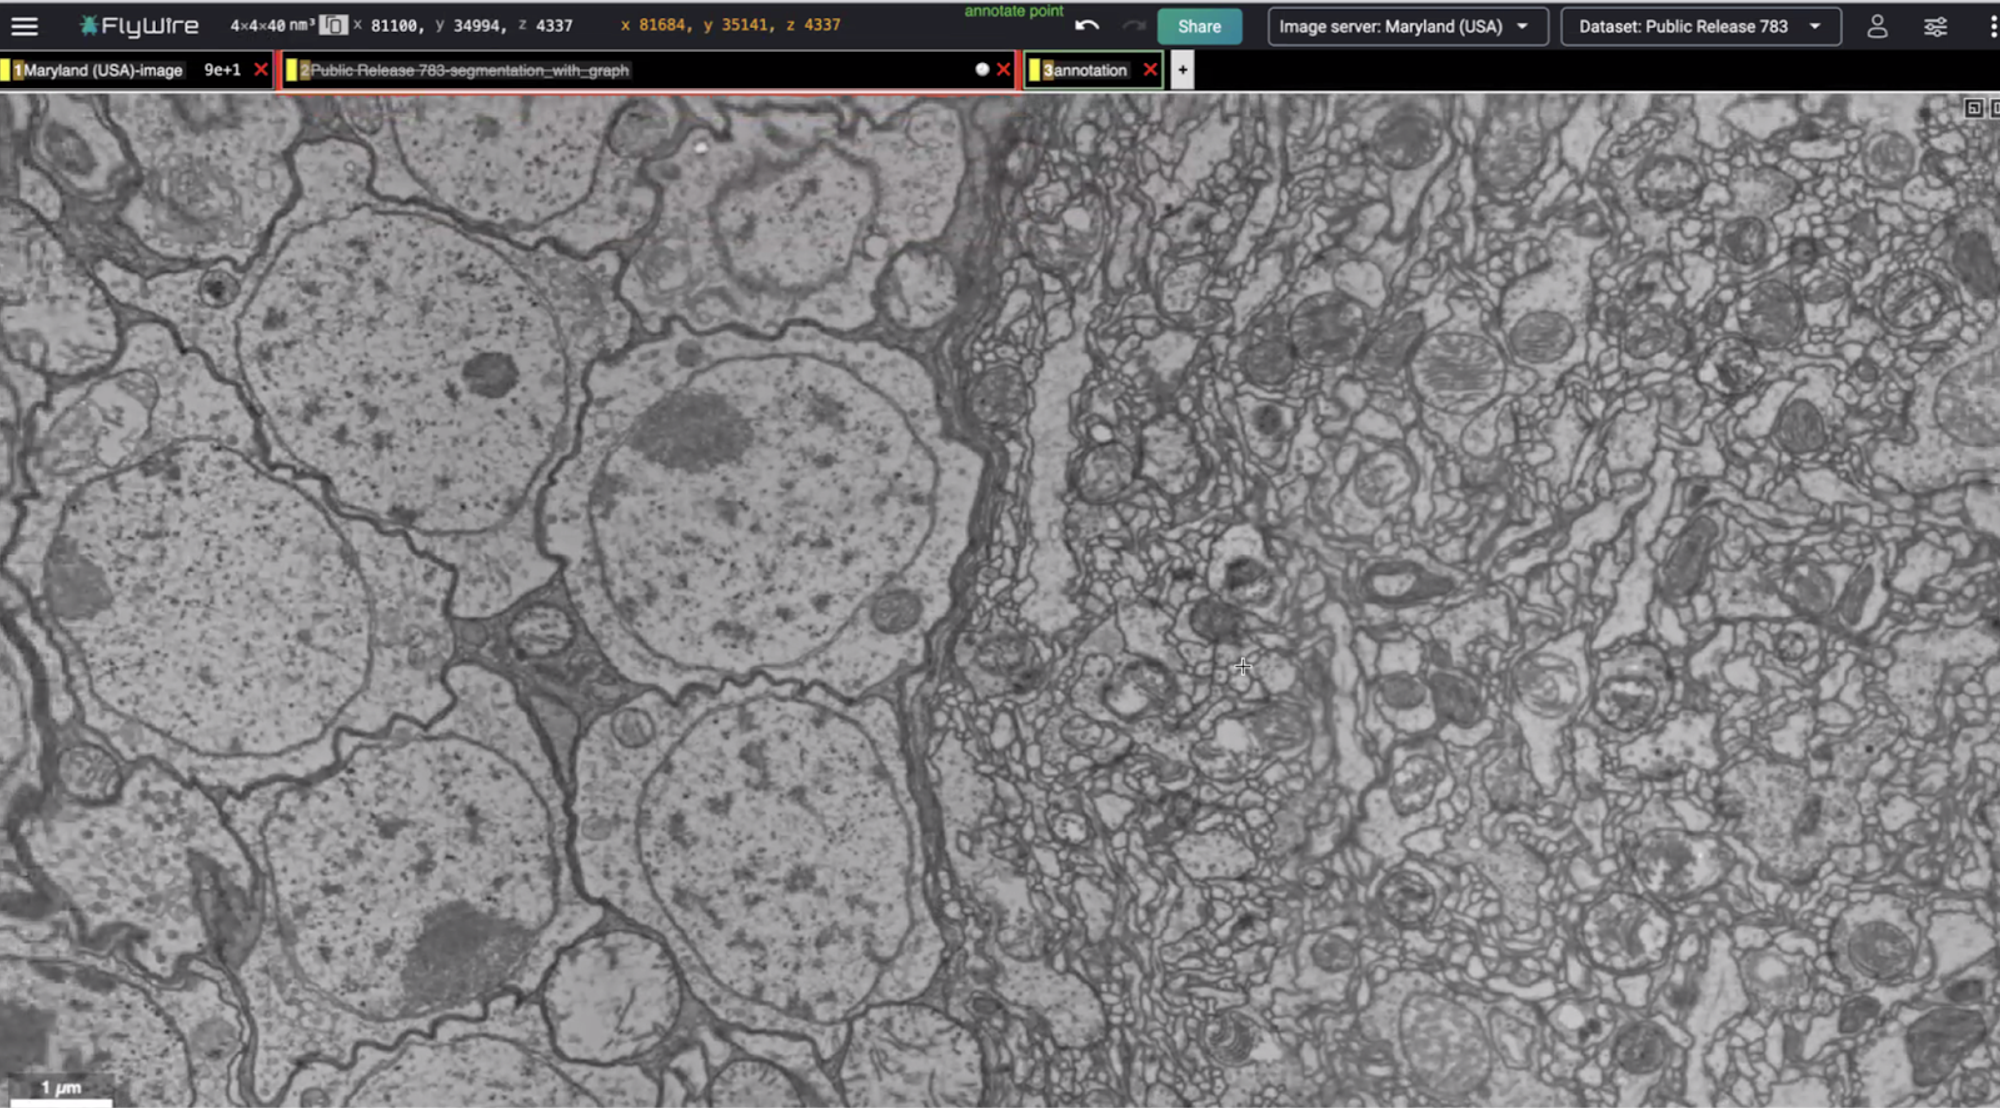
Task: Undo the last action
Action: 1087,26
